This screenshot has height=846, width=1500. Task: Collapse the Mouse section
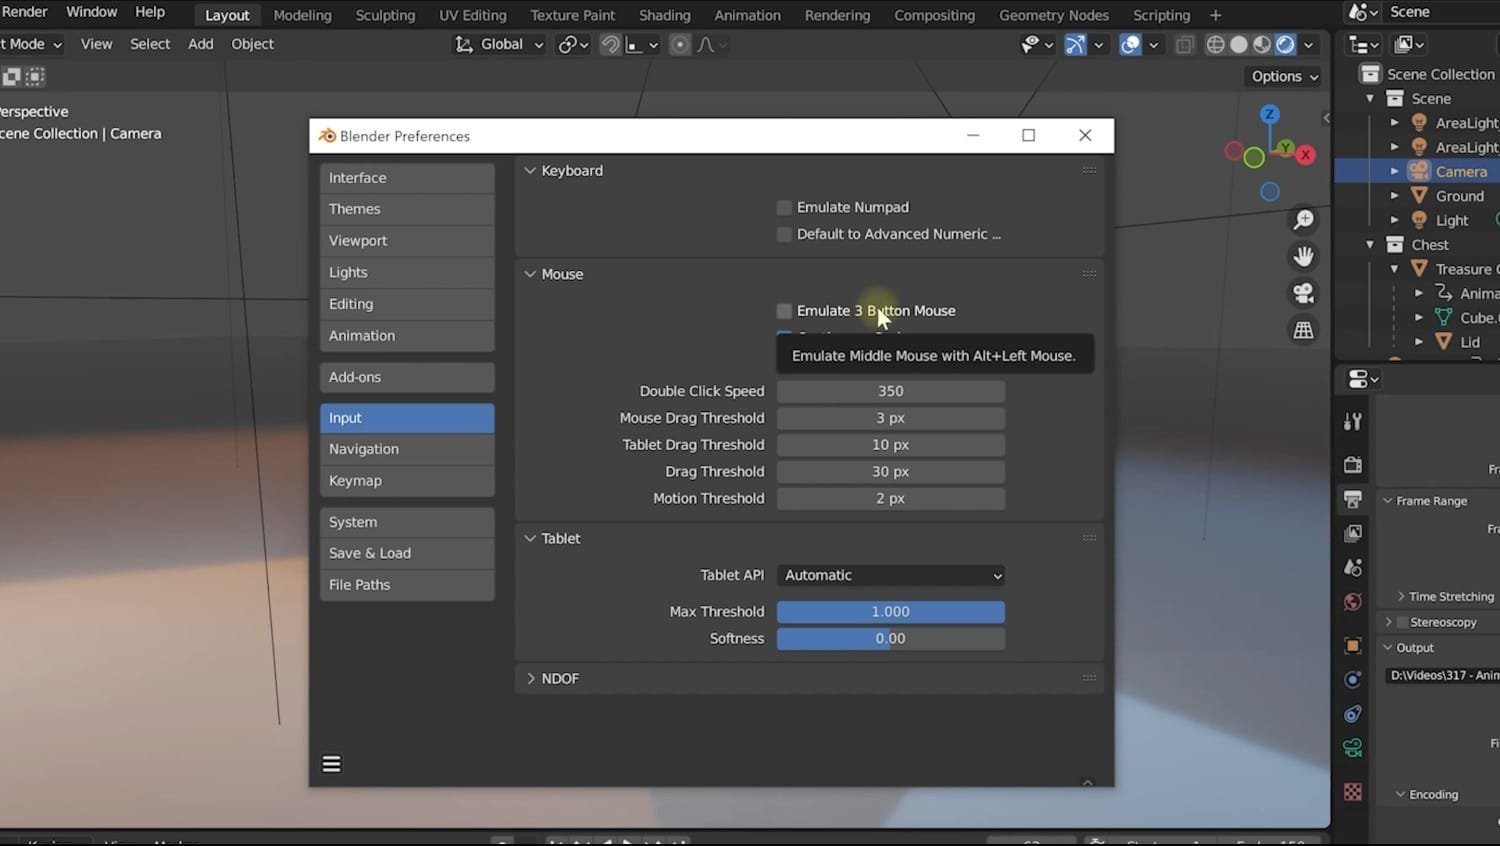tap(530, 273)
